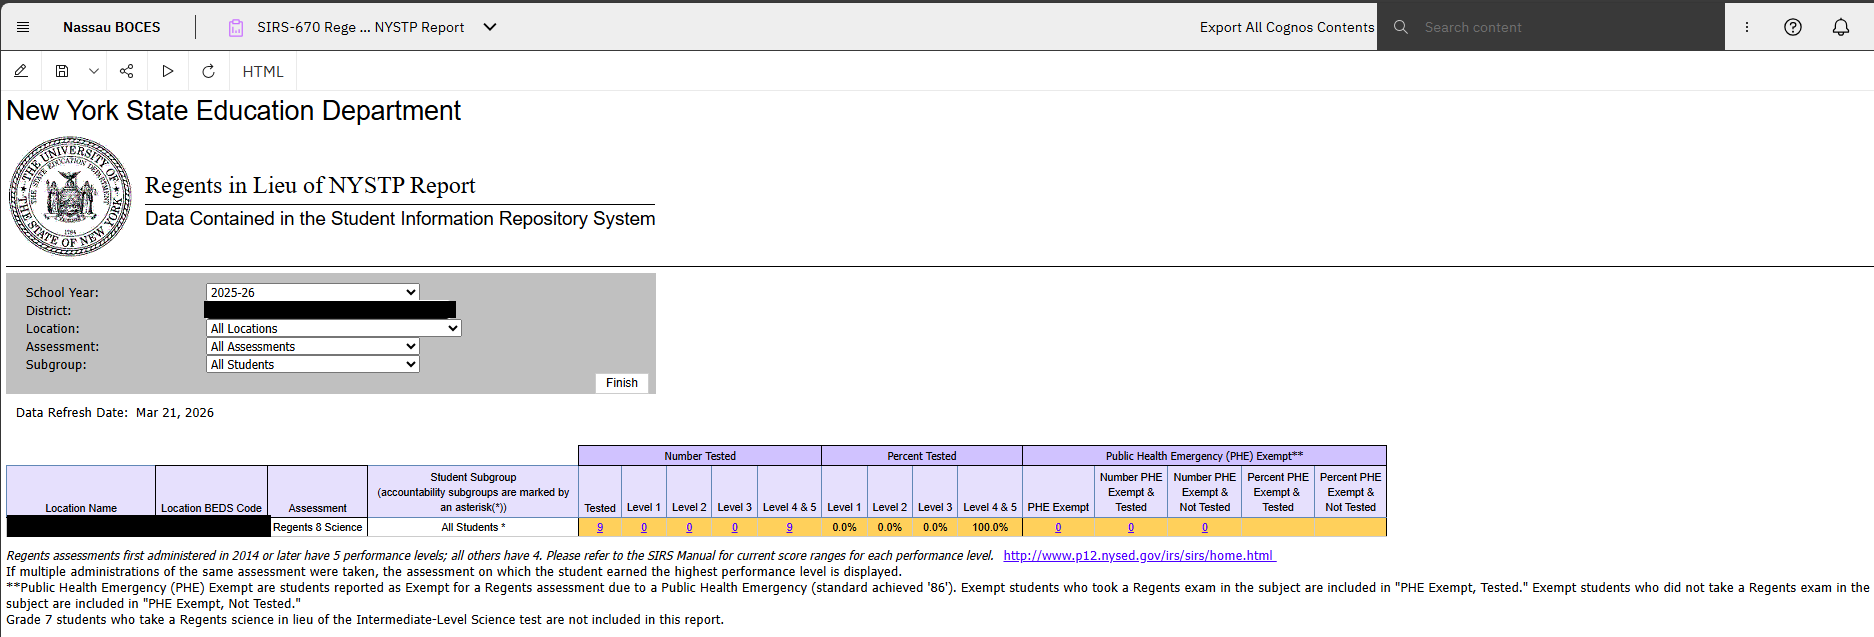
Task: Click the edit pencil icon
Action: [21, 71]
